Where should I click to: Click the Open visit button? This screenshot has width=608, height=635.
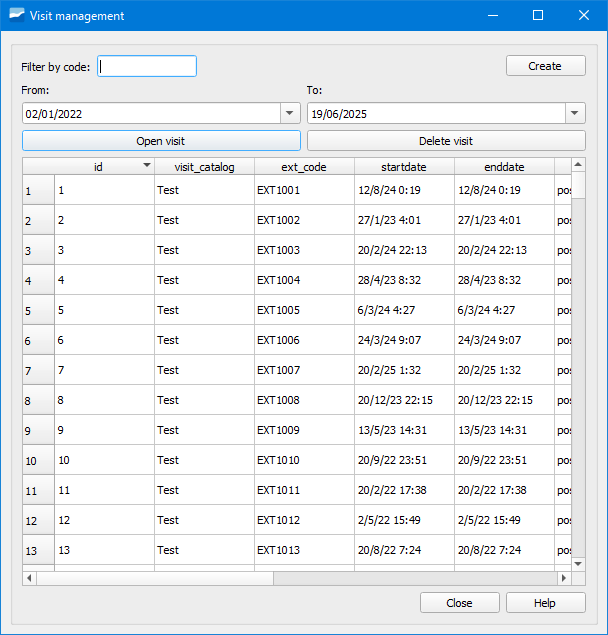click(x=161, y=141)
